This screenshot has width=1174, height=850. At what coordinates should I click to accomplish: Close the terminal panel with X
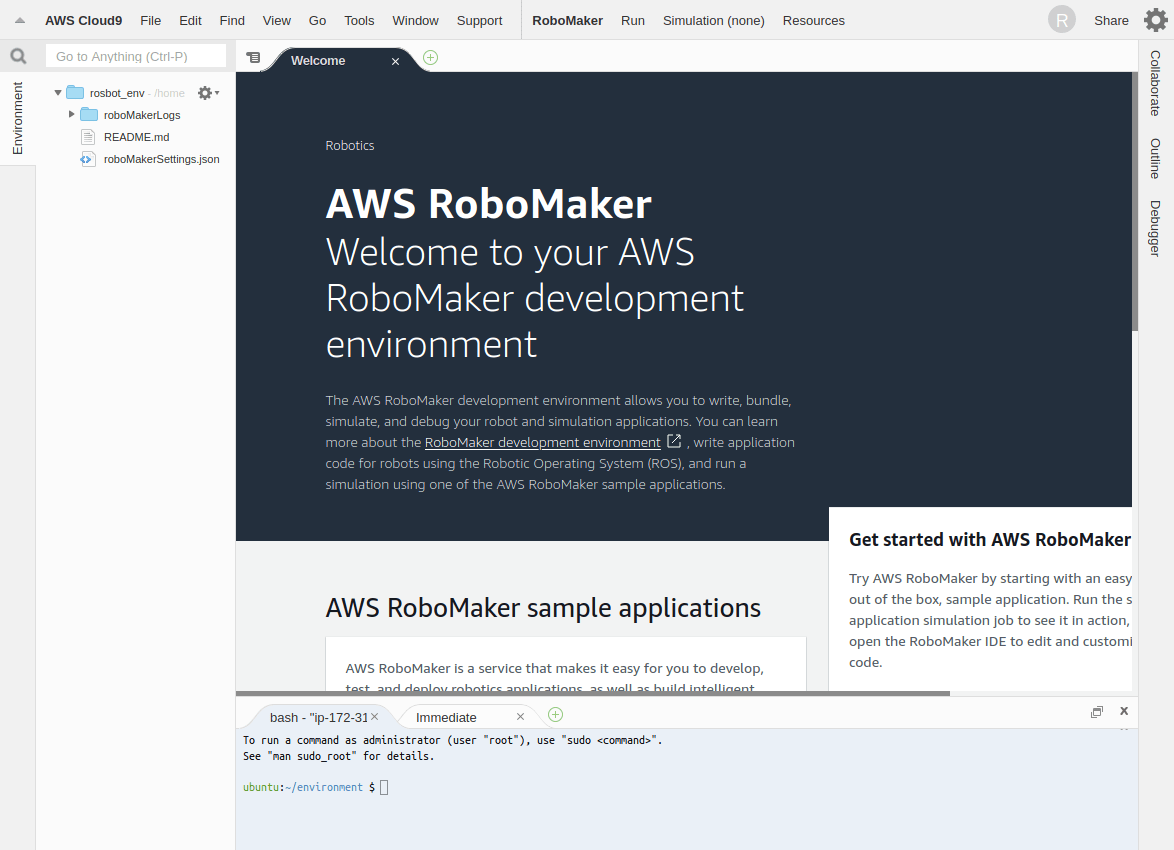[1124, 711]
